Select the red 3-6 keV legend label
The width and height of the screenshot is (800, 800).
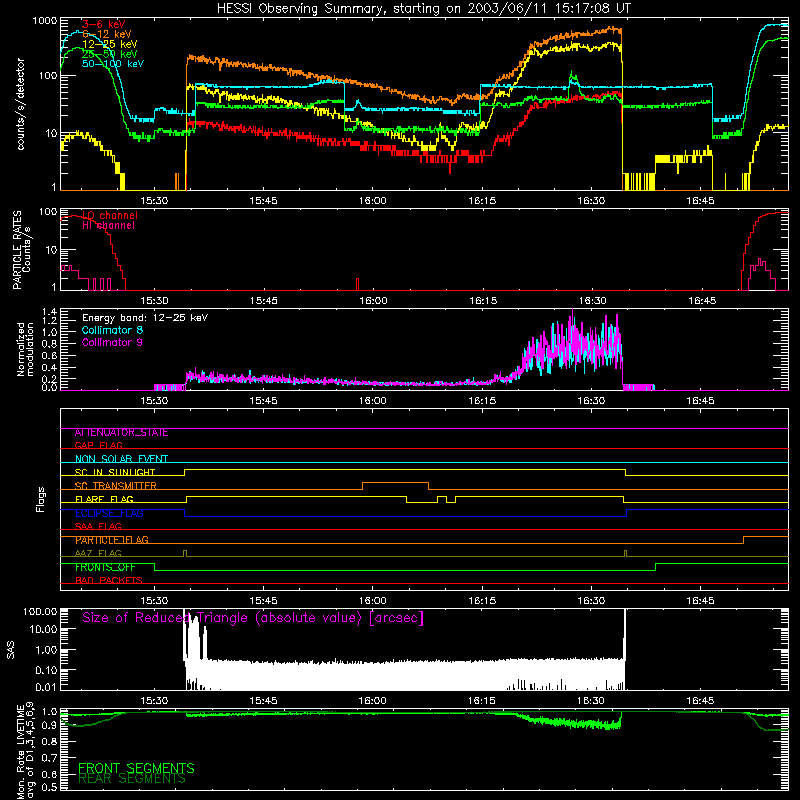click(x=104, y=24)
